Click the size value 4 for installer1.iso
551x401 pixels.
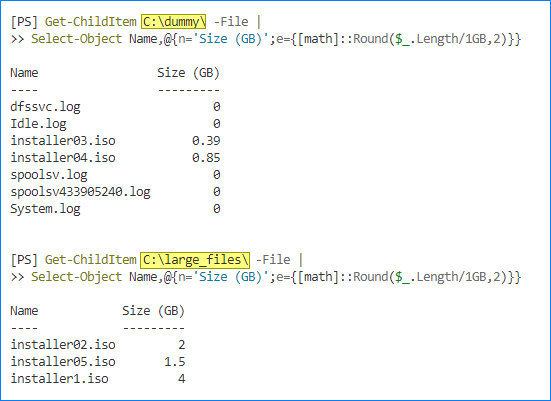[182, 379]
